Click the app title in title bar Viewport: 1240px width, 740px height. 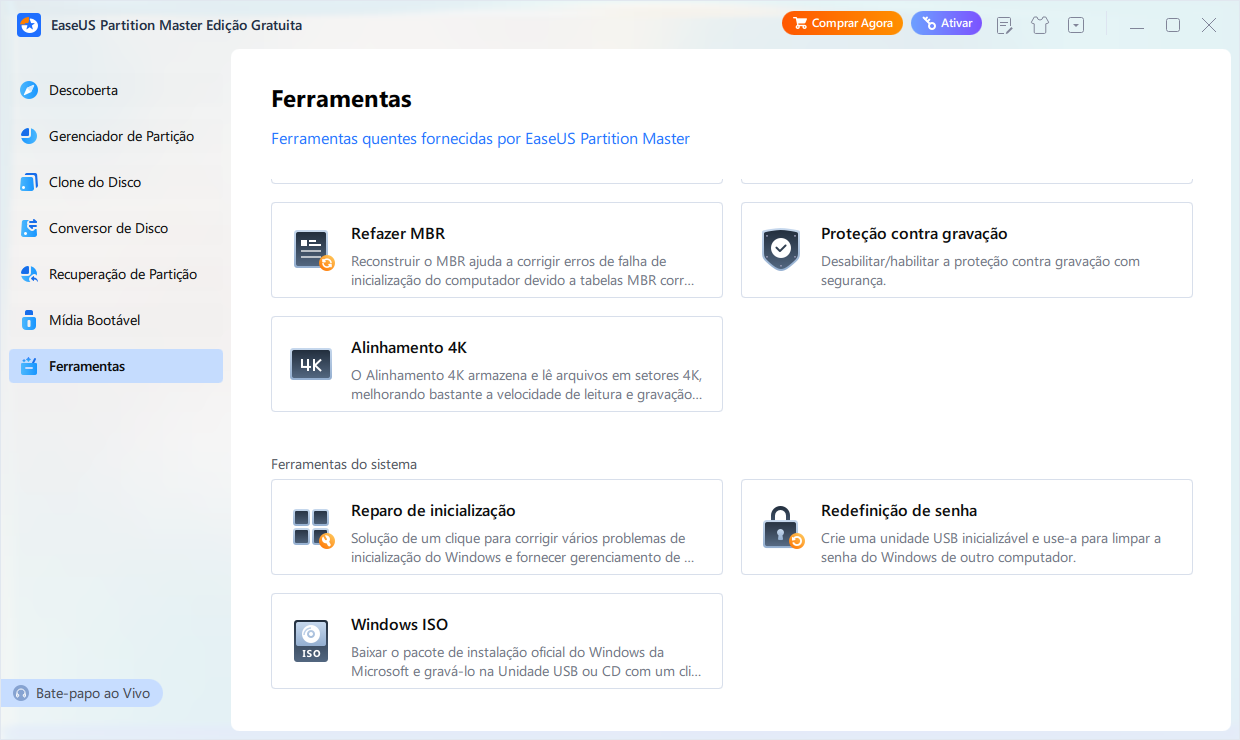[x=177, y=25]
